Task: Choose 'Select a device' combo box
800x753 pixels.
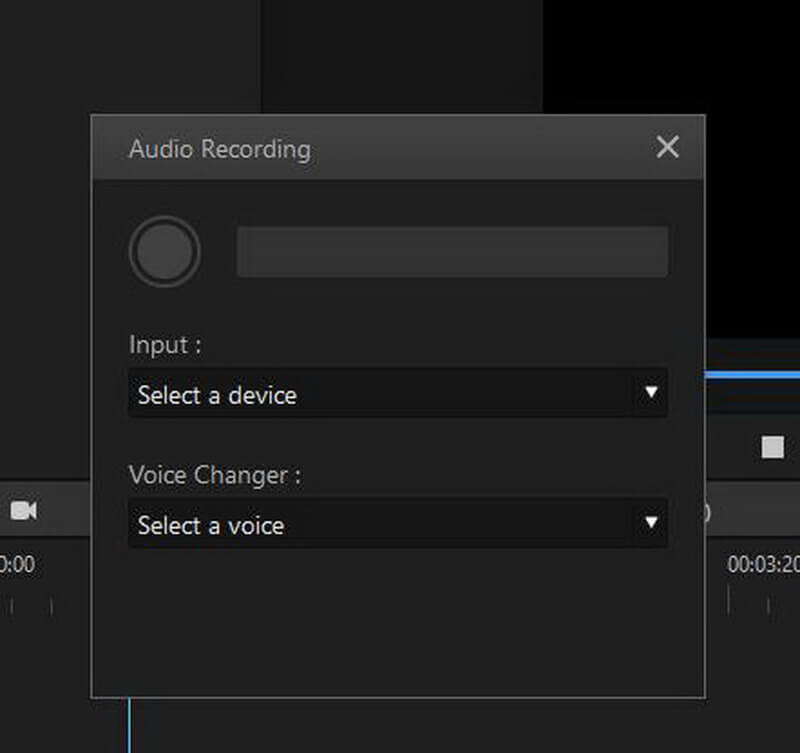Action: (398, 392)
